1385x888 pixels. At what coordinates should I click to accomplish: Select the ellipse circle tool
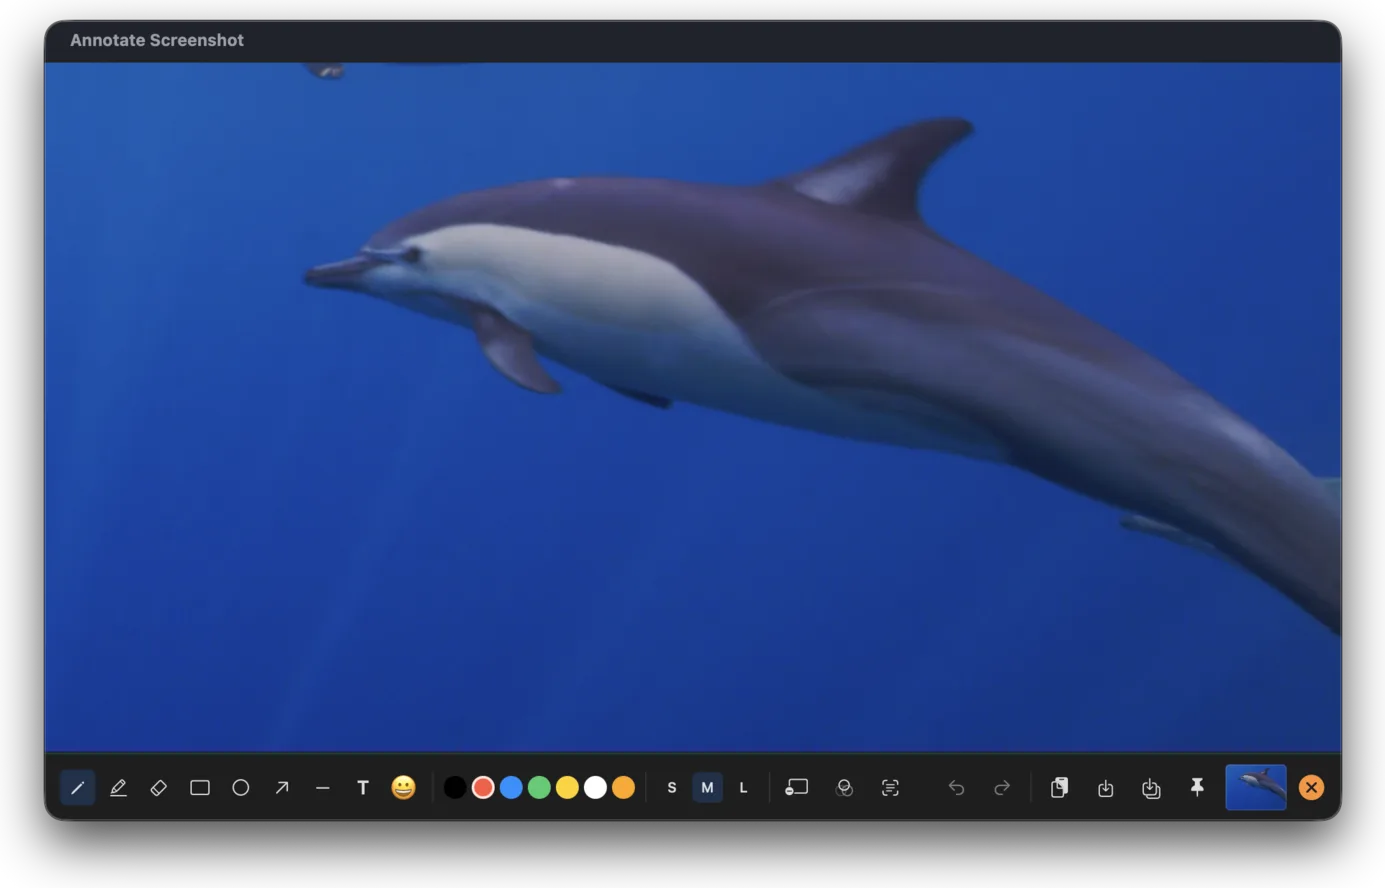pyautogui.click(x=241, y=788)
